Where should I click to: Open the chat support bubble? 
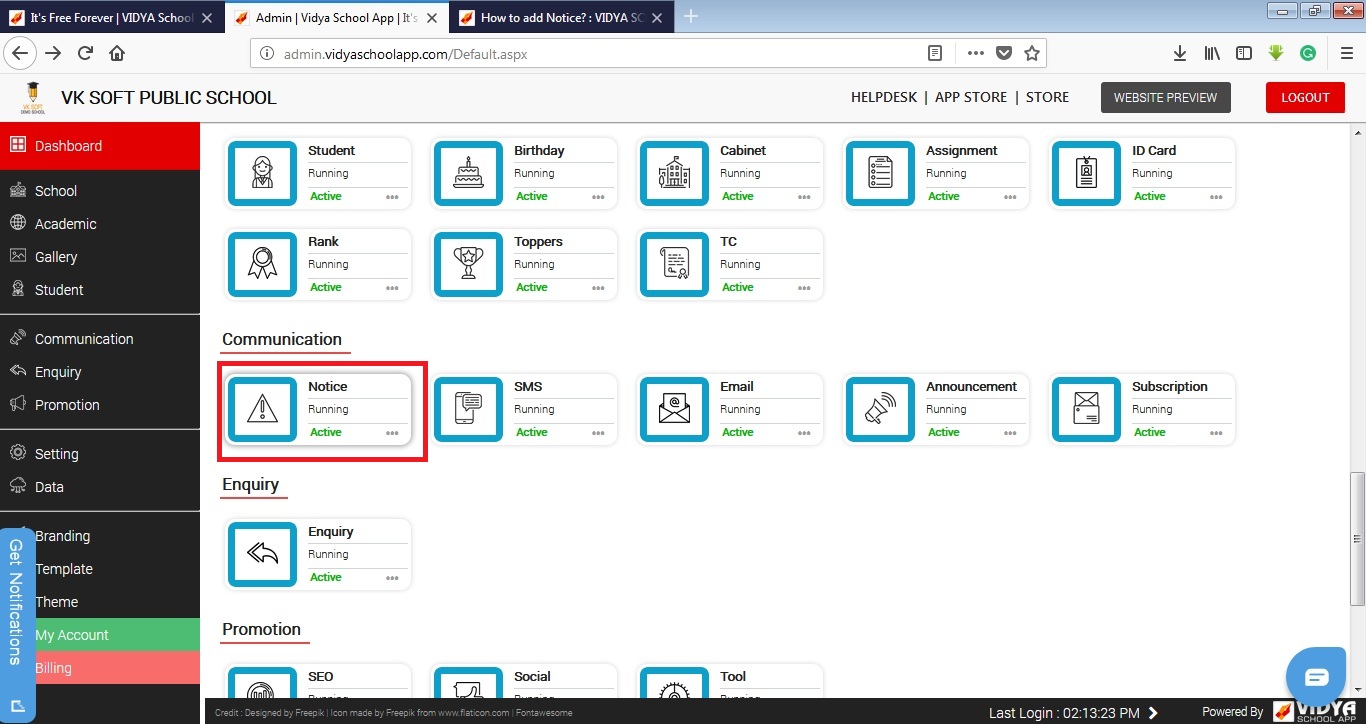[1317, 678]
